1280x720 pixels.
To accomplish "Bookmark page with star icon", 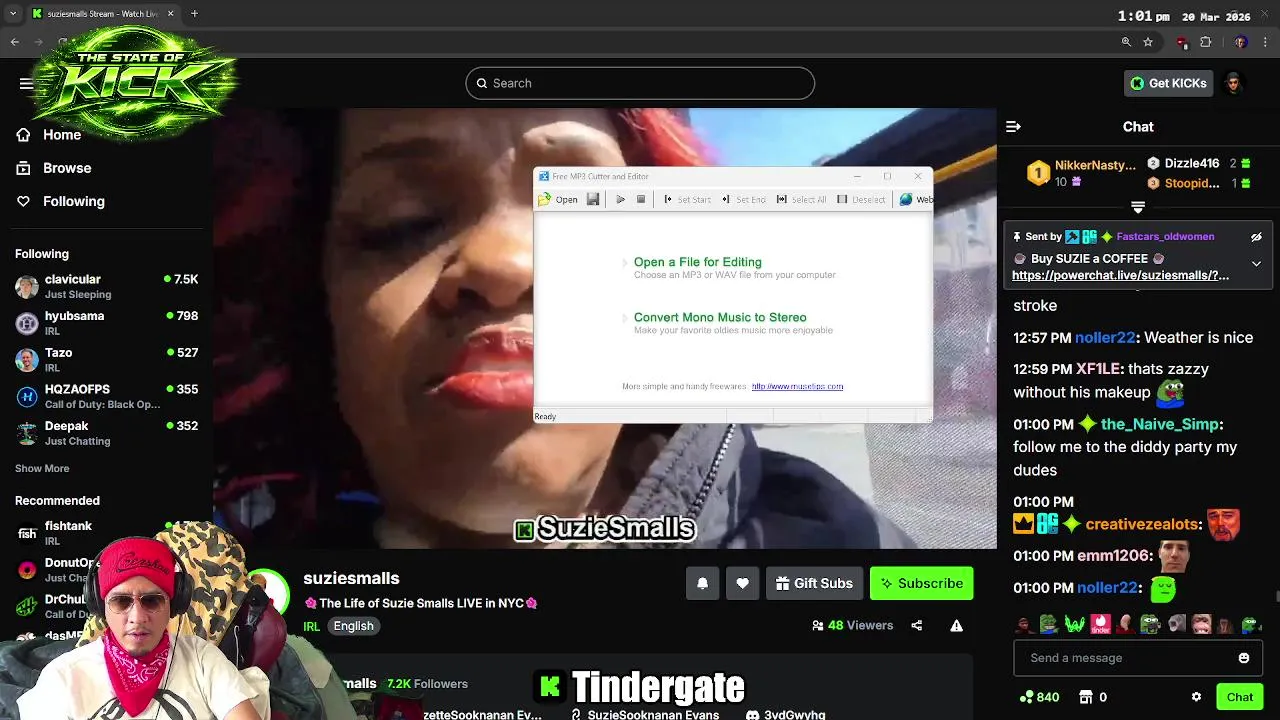I will [x=1148, y=42].
